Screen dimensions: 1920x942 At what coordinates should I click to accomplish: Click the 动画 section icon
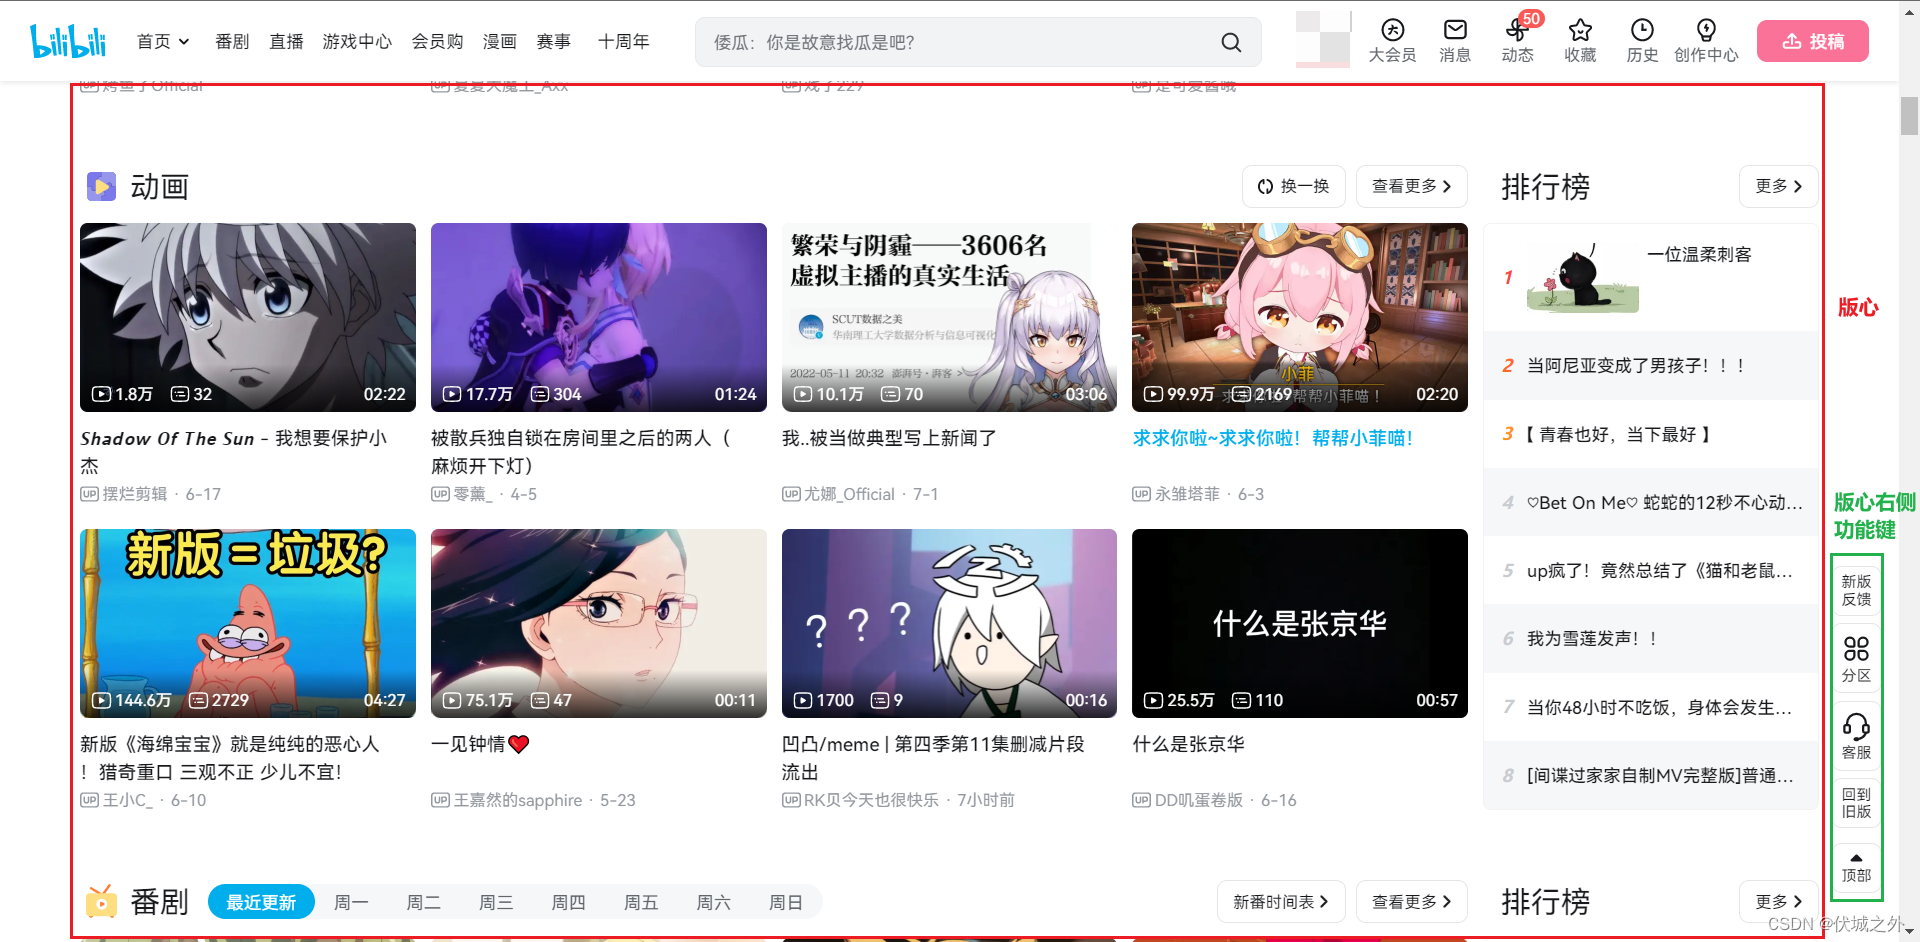(x=101, y=186)
